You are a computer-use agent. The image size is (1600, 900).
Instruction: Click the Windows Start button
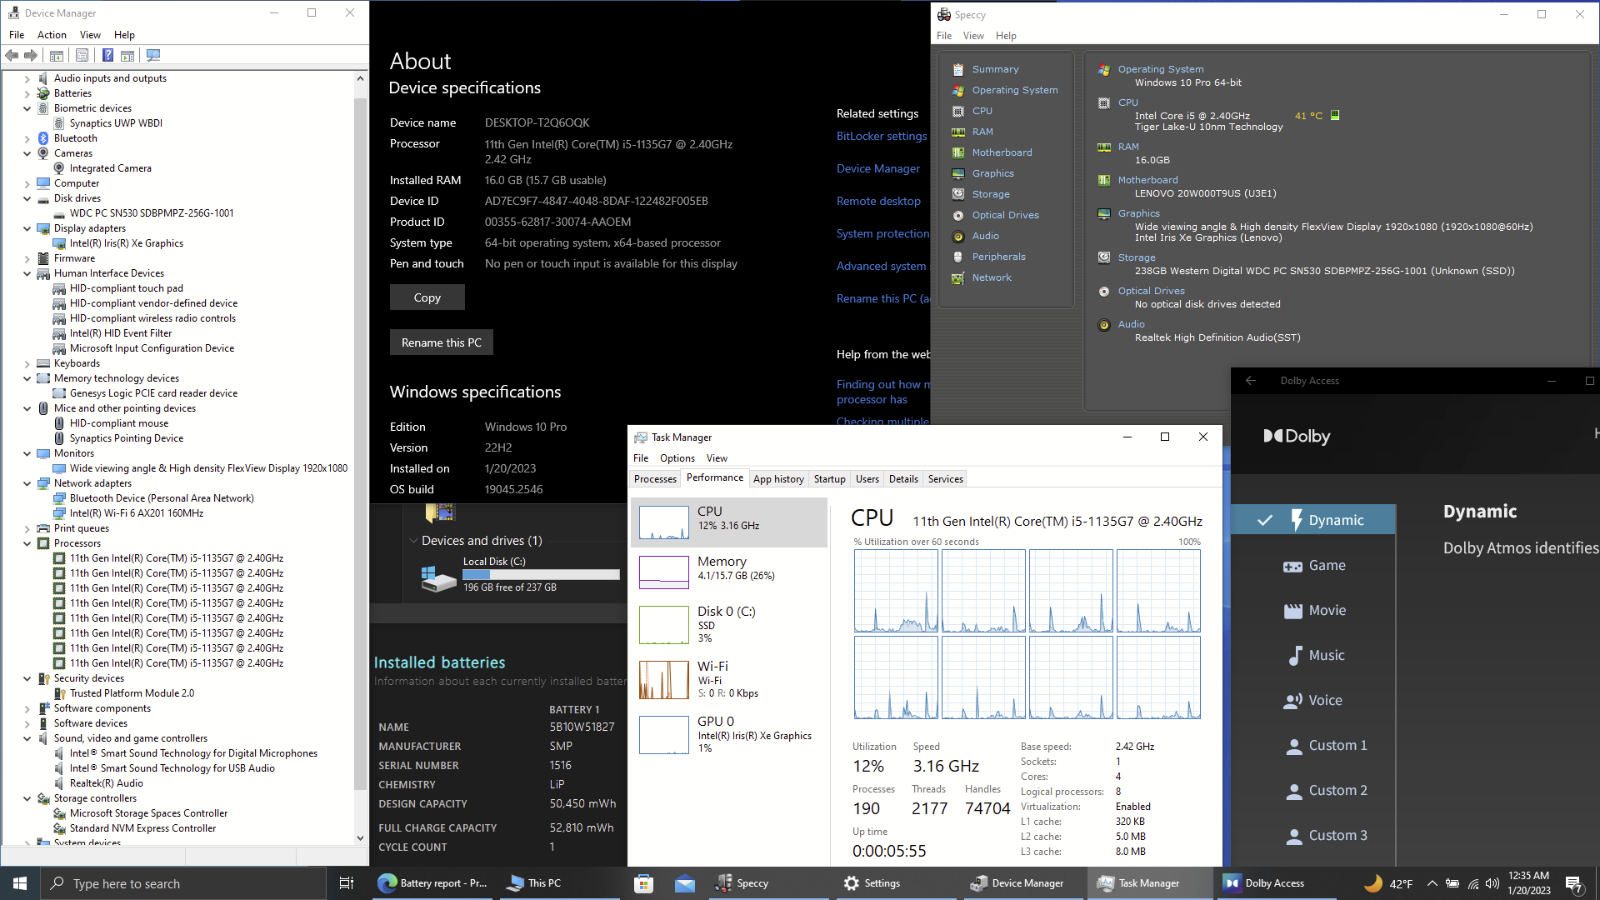[x=20, y=883]
